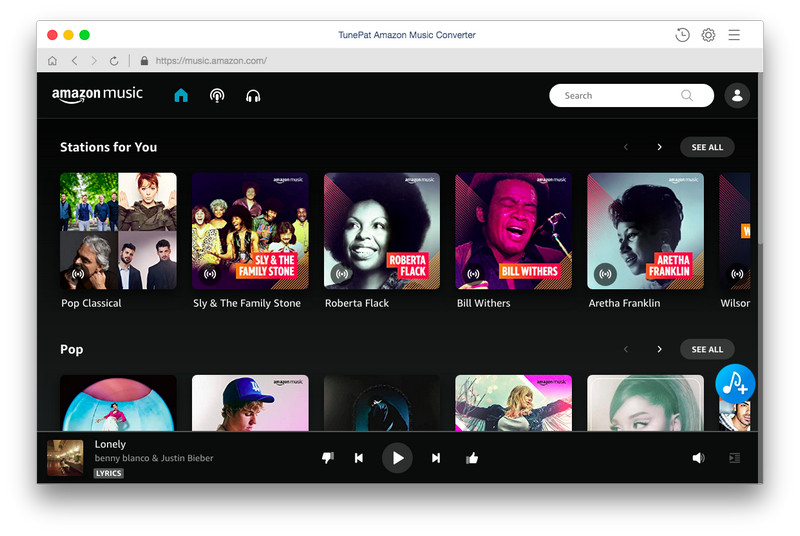The width and height of the screenshot is (800, 536).
Task: Open the hamburger menu in title bar
Action: [x=734, y=35]
